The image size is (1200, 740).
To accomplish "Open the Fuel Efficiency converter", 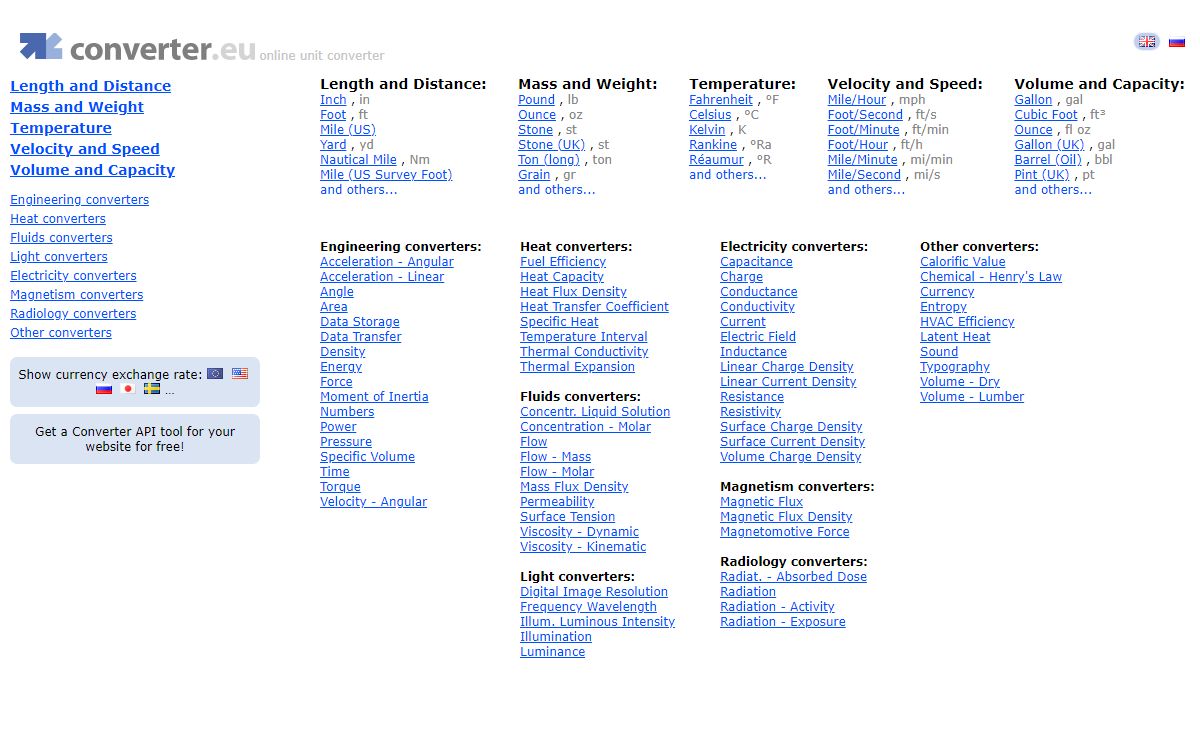I will point(563,262).
